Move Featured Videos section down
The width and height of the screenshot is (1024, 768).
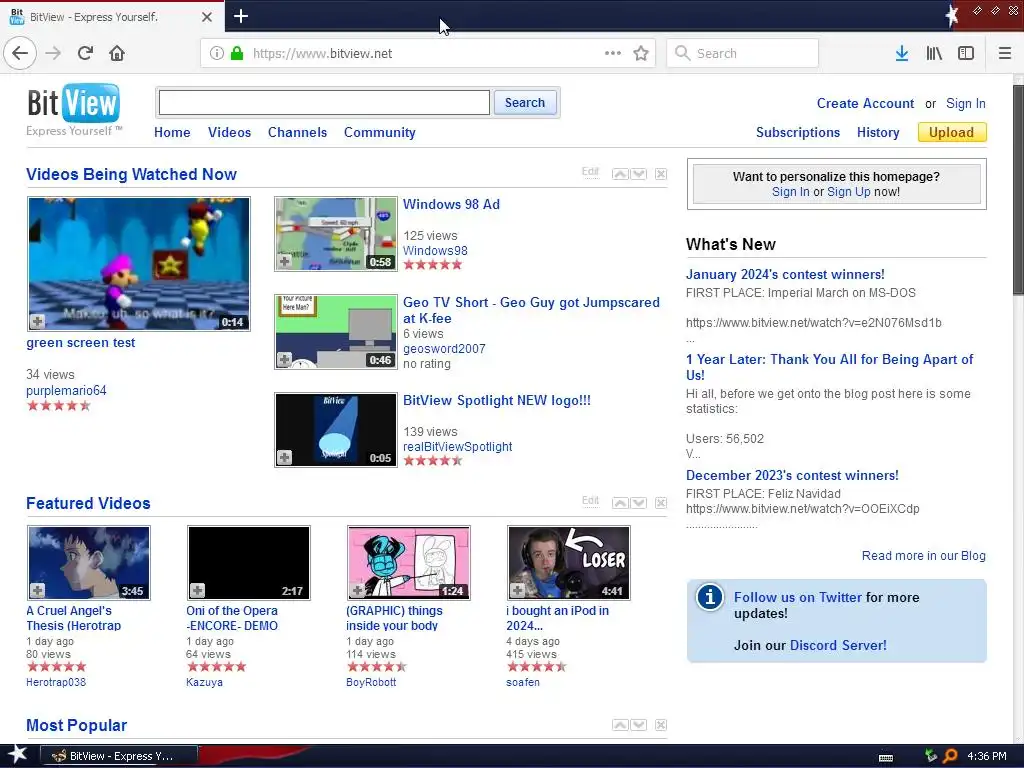point(639,503)
